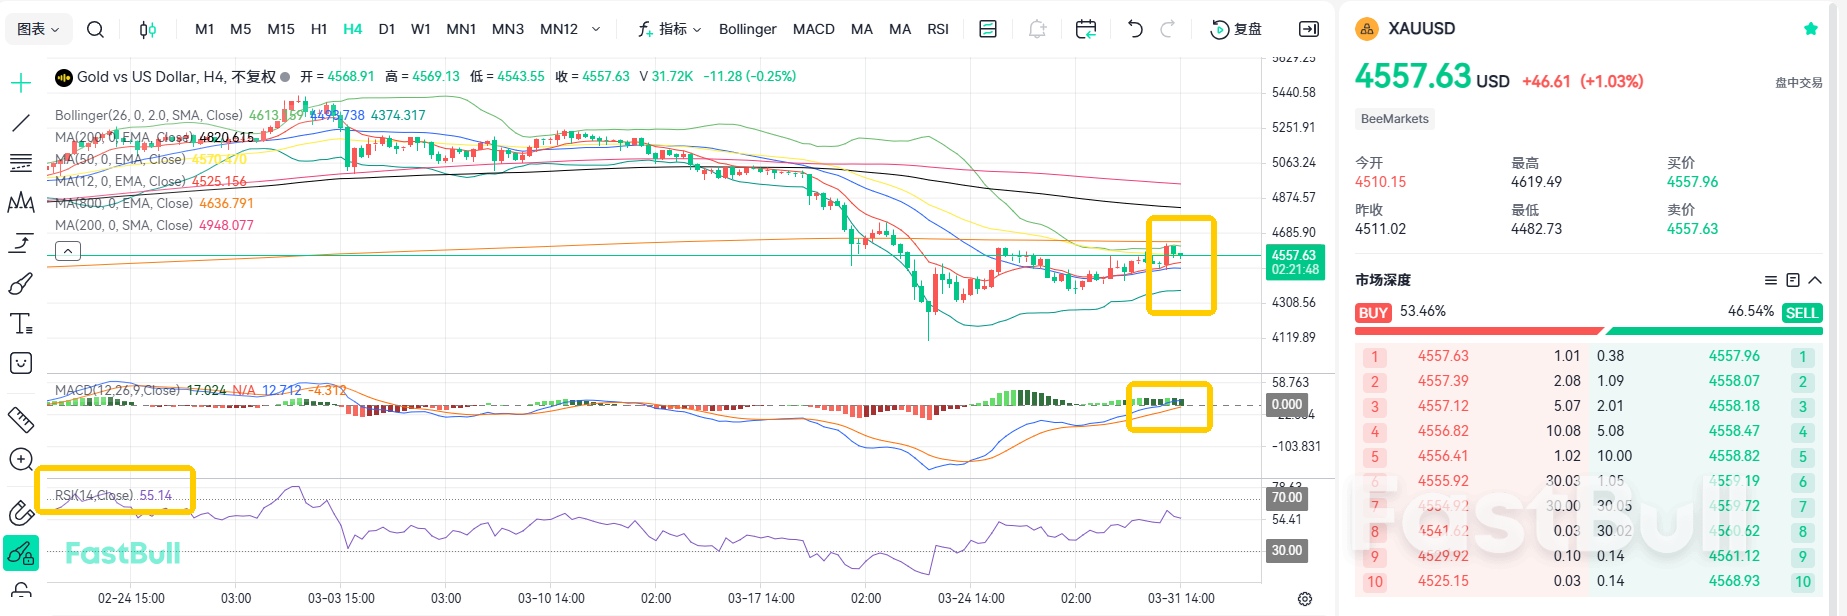Screen dimensions: 1847x616
Task: Select the brush drawing tool
Action: [20, 285]
